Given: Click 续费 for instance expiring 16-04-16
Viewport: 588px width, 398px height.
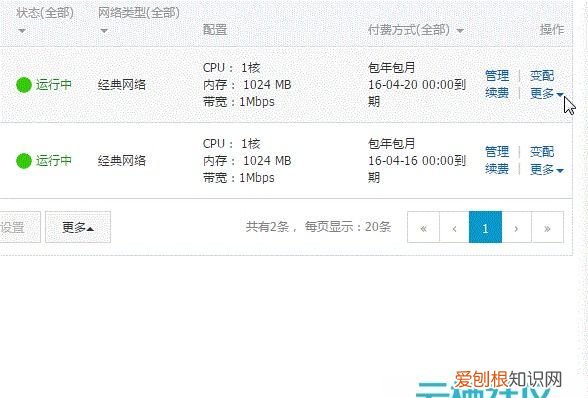Looking at the screenshot, I should point(497,169).
